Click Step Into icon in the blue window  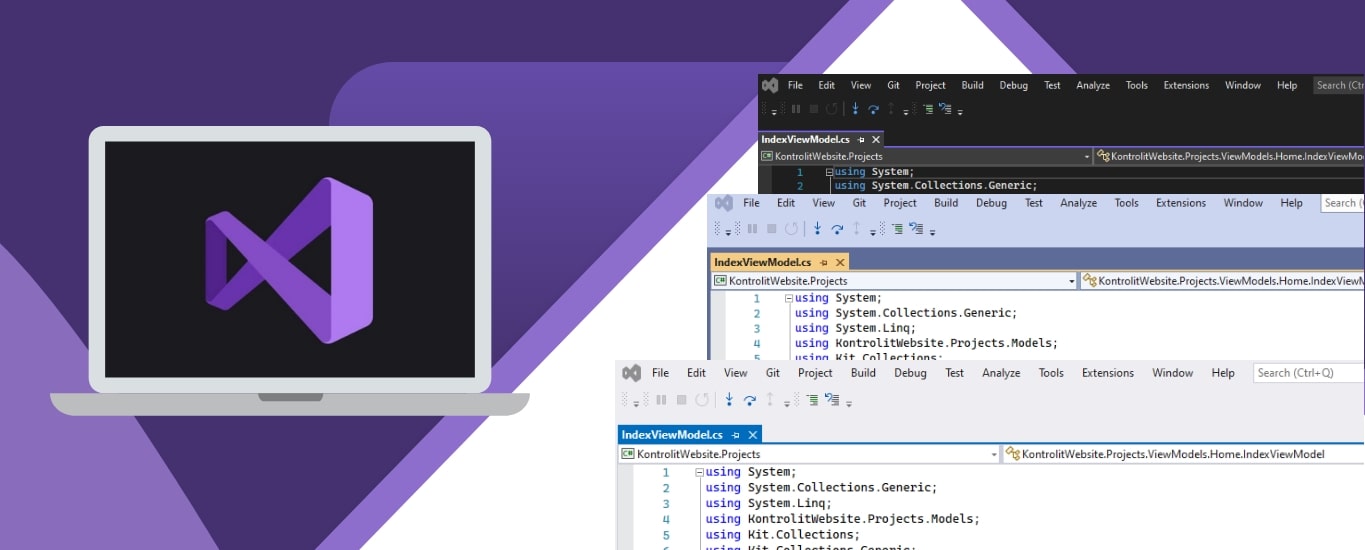point(817,228)
